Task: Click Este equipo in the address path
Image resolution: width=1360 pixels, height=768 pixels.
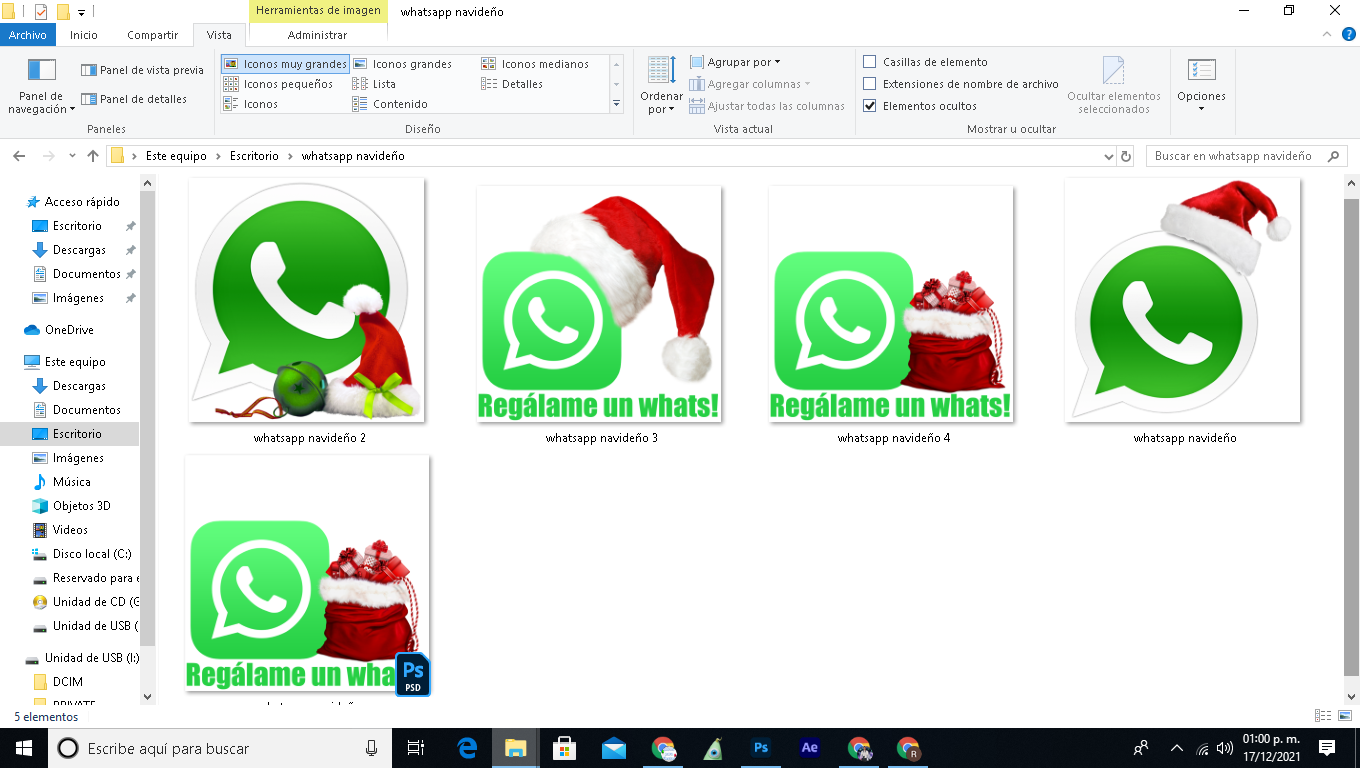Action: 176,156
